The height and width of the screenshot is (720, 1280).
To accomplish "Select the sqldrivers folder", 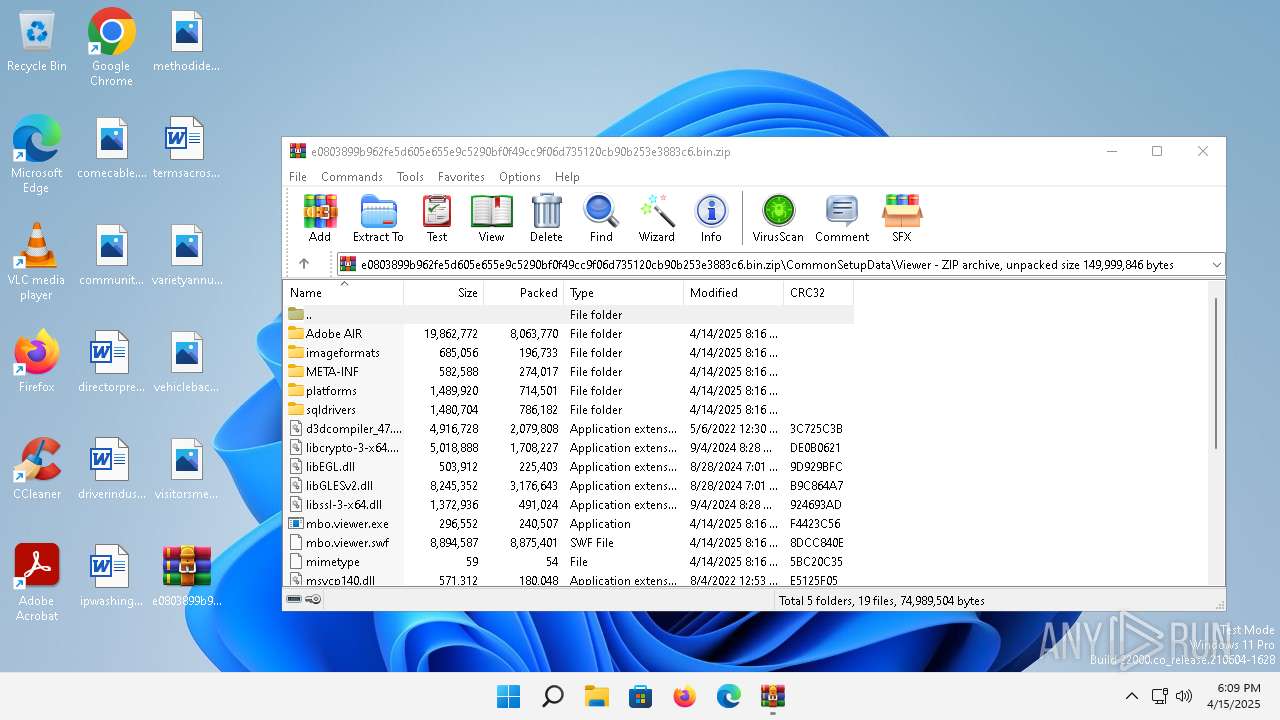I will (569, 409).
